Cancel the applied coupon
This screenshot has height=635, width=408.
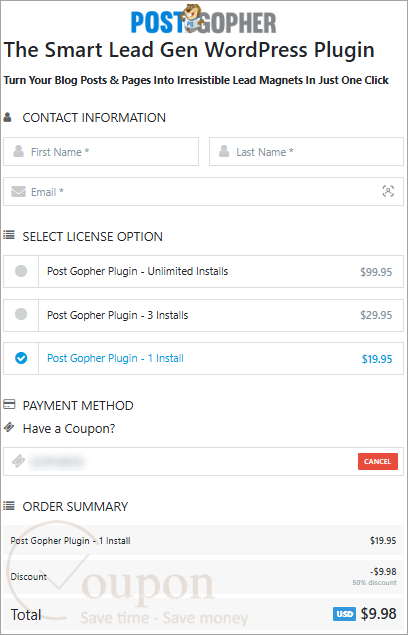(x=378, y=461)
